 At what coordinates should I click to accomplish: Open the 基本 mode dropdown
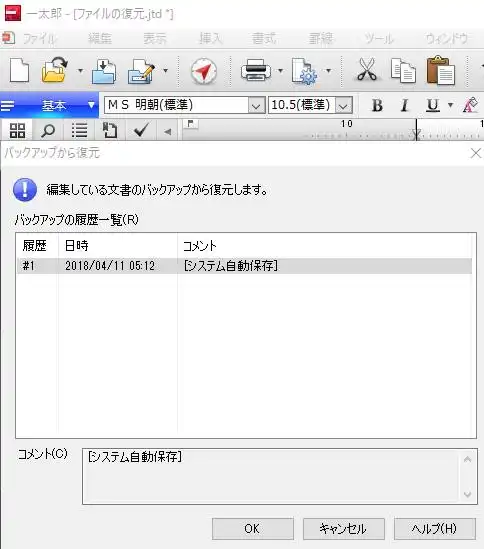point(91,105)
